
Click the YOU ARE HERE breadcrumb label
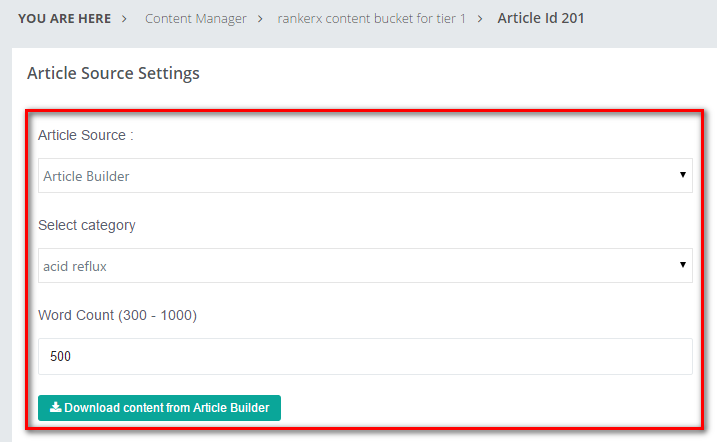(x=64, y=19)
